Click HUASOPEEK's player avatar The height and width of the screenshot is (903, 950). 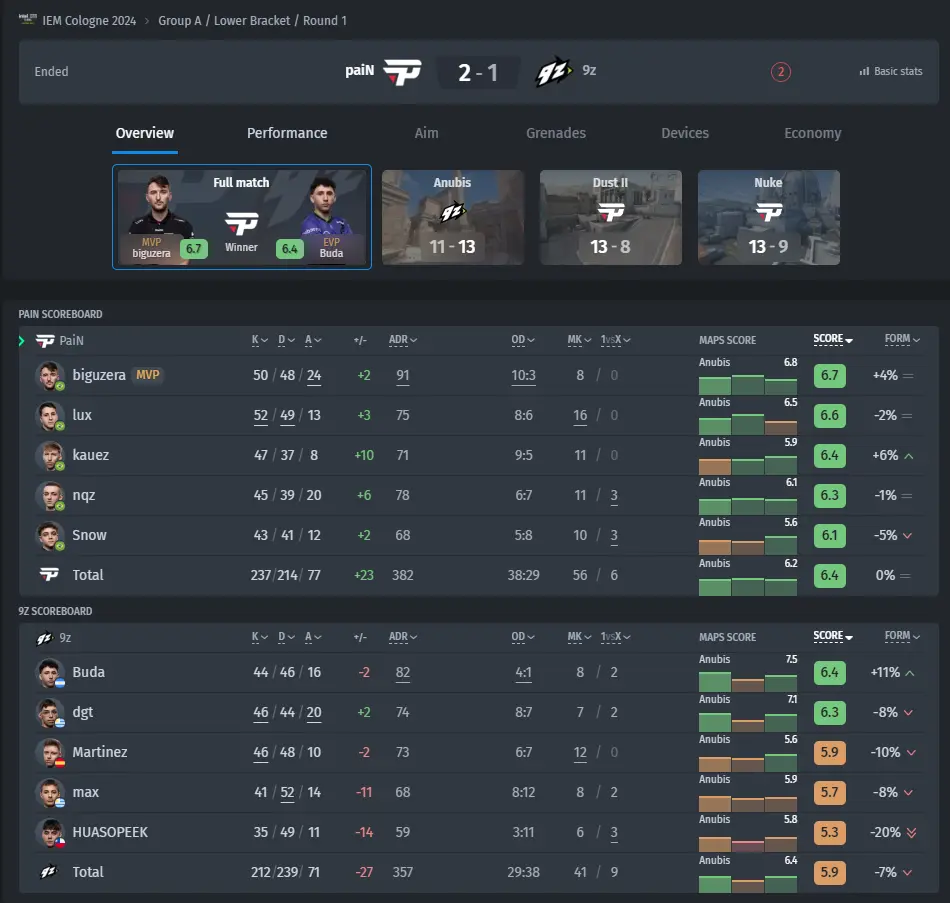[x=49, y=833]
